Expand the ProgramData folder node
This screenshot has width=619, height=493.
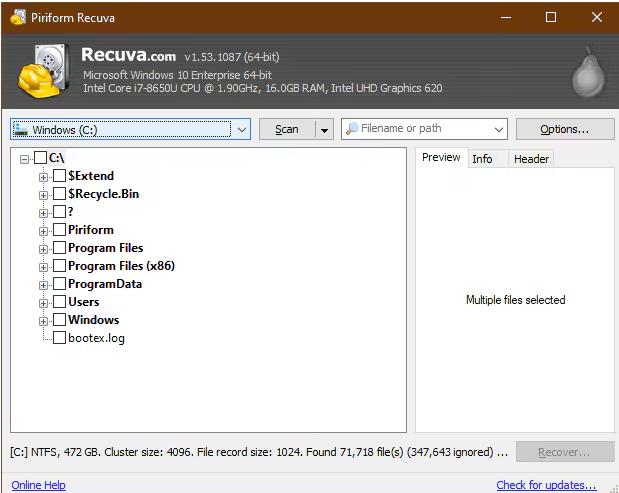click(x=43, y=285)
